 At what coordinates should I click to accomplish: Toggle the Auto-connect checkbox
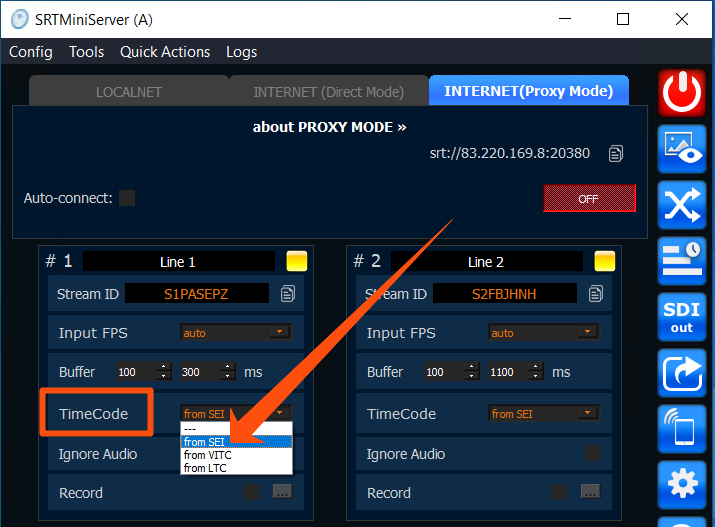click(127, 198)
